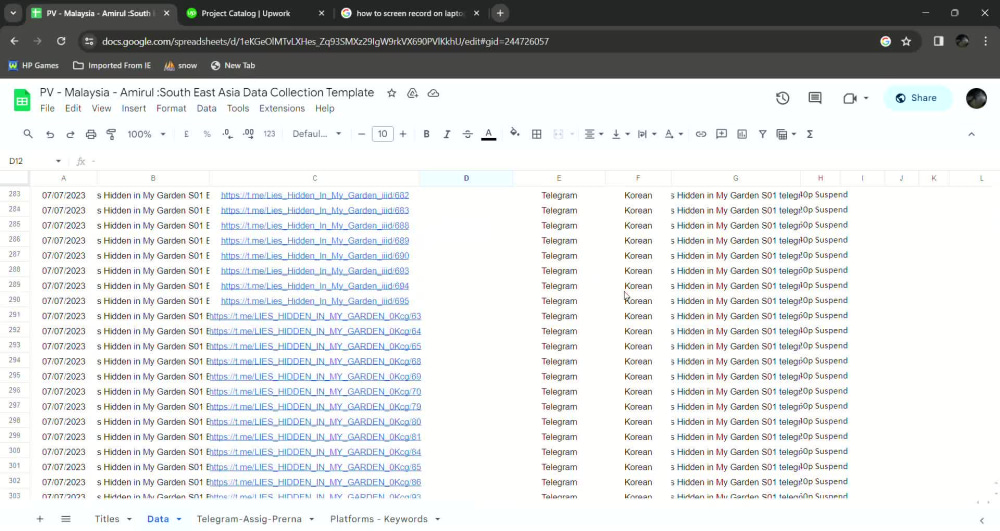This screenshot has height=531, width=1000.
Task: Open link ending in 0Kcg/86
Action: pyautogui.click(x=315, y=483)
